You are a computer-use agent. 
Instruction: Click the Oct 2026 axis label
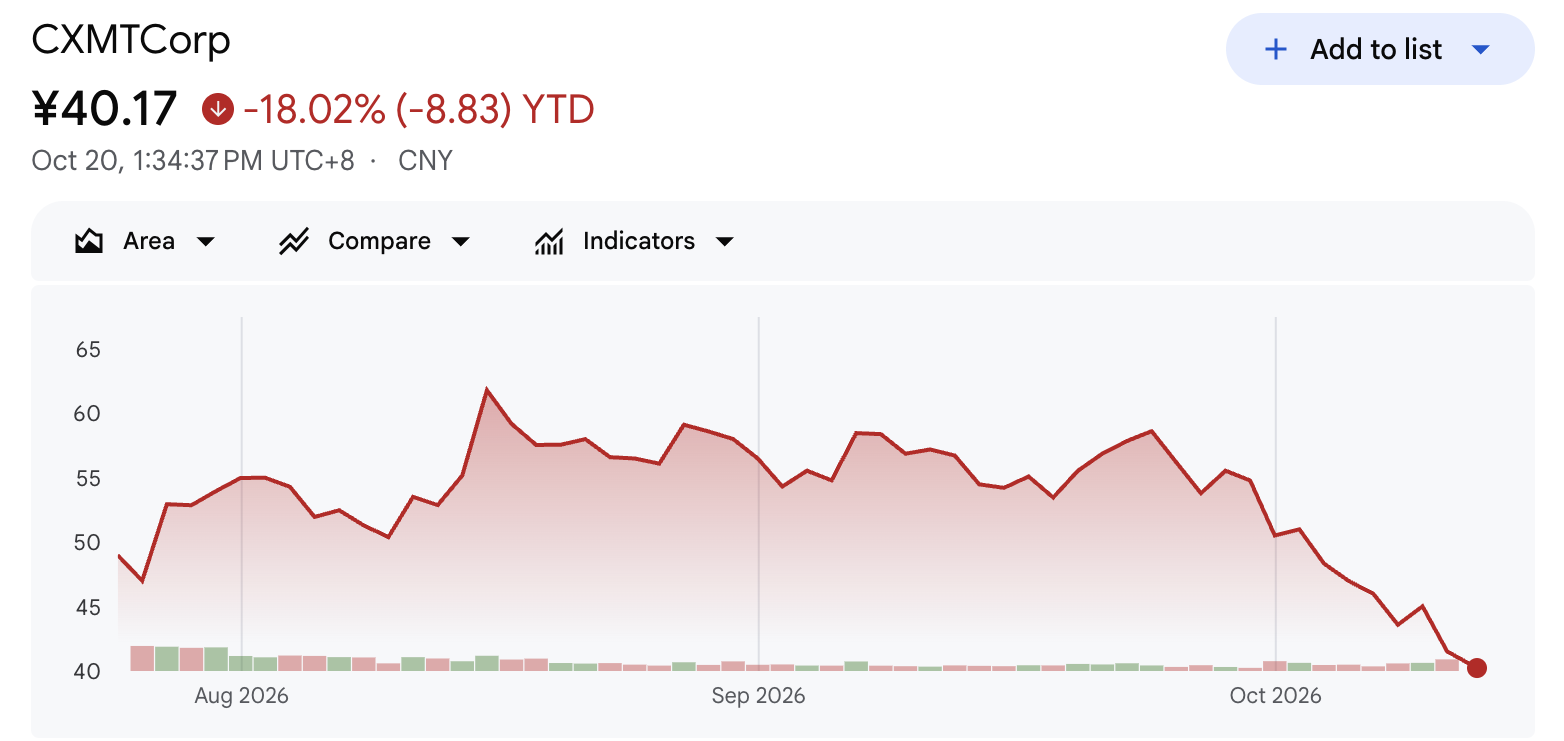point(1275,695)
